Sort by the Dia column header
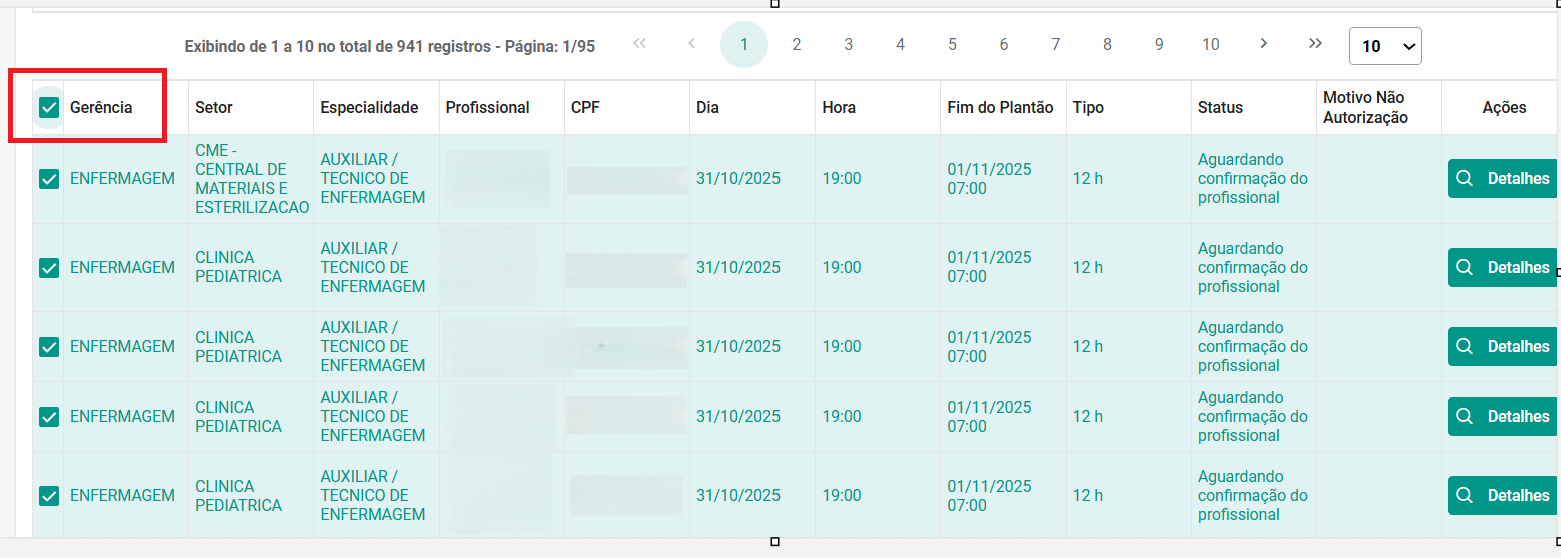Viewport: 1561px width, 558px height. click(x=708, y=108)
